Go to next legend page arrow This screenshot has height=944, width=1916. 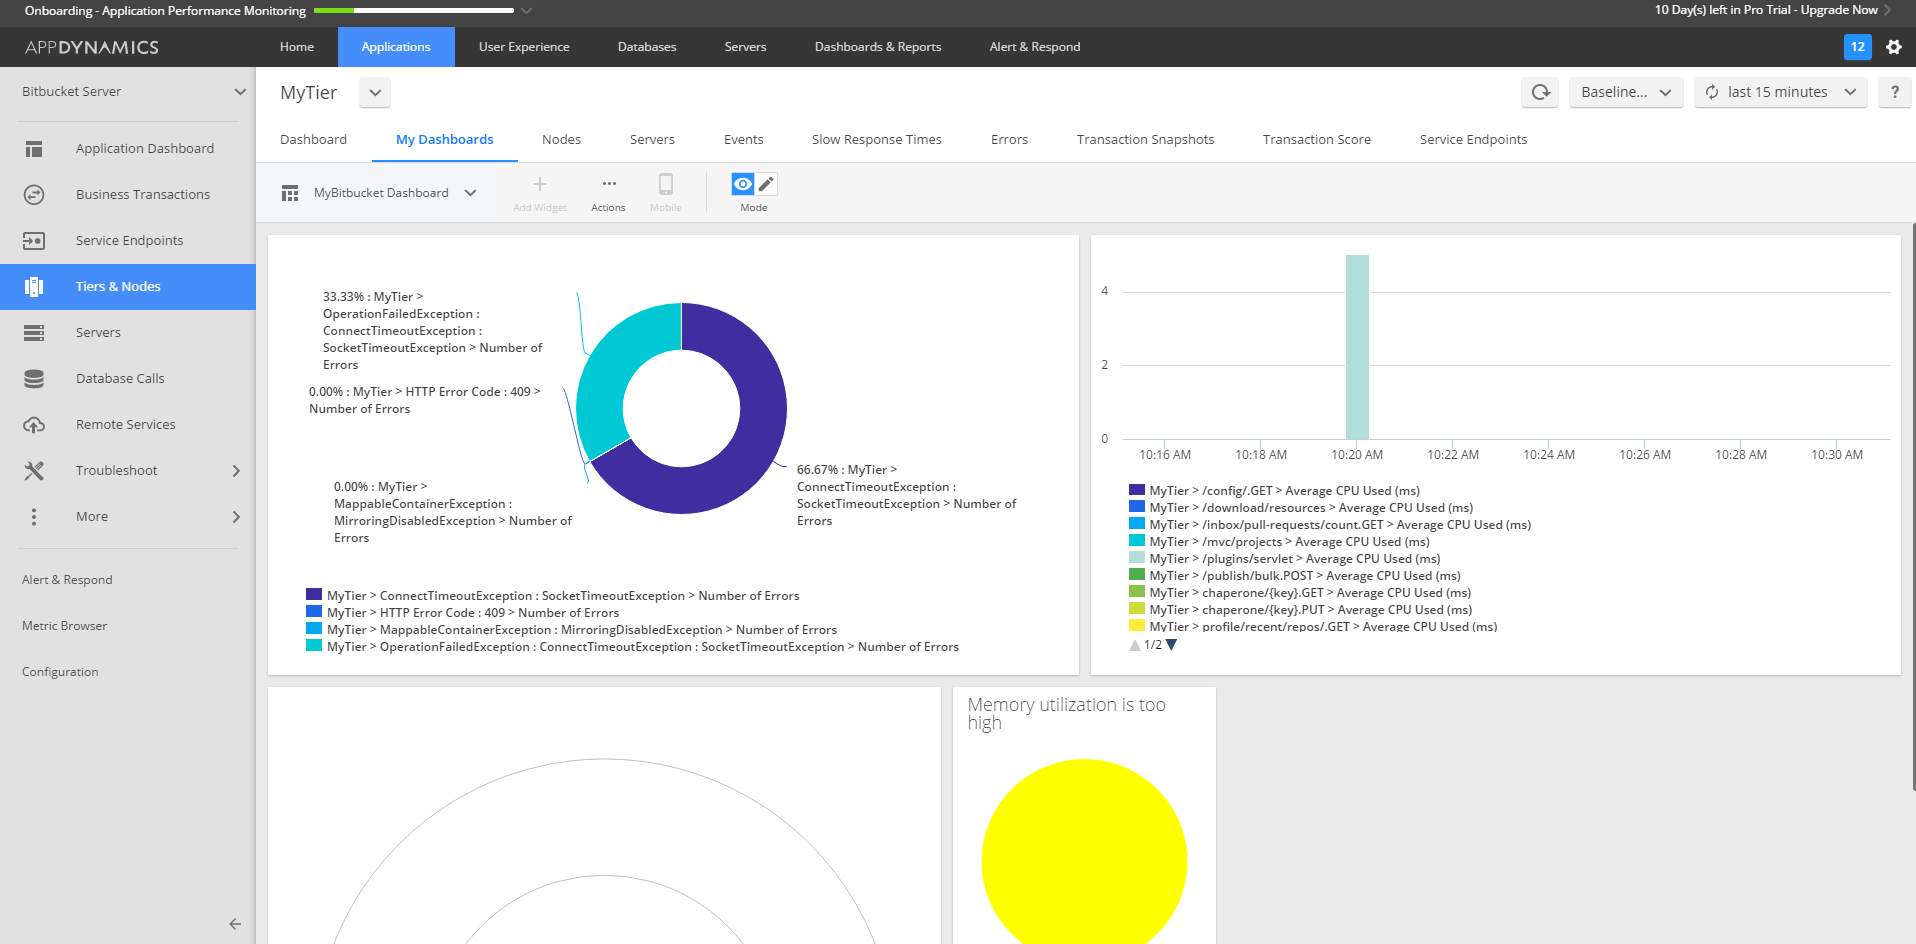point(1172,645)
